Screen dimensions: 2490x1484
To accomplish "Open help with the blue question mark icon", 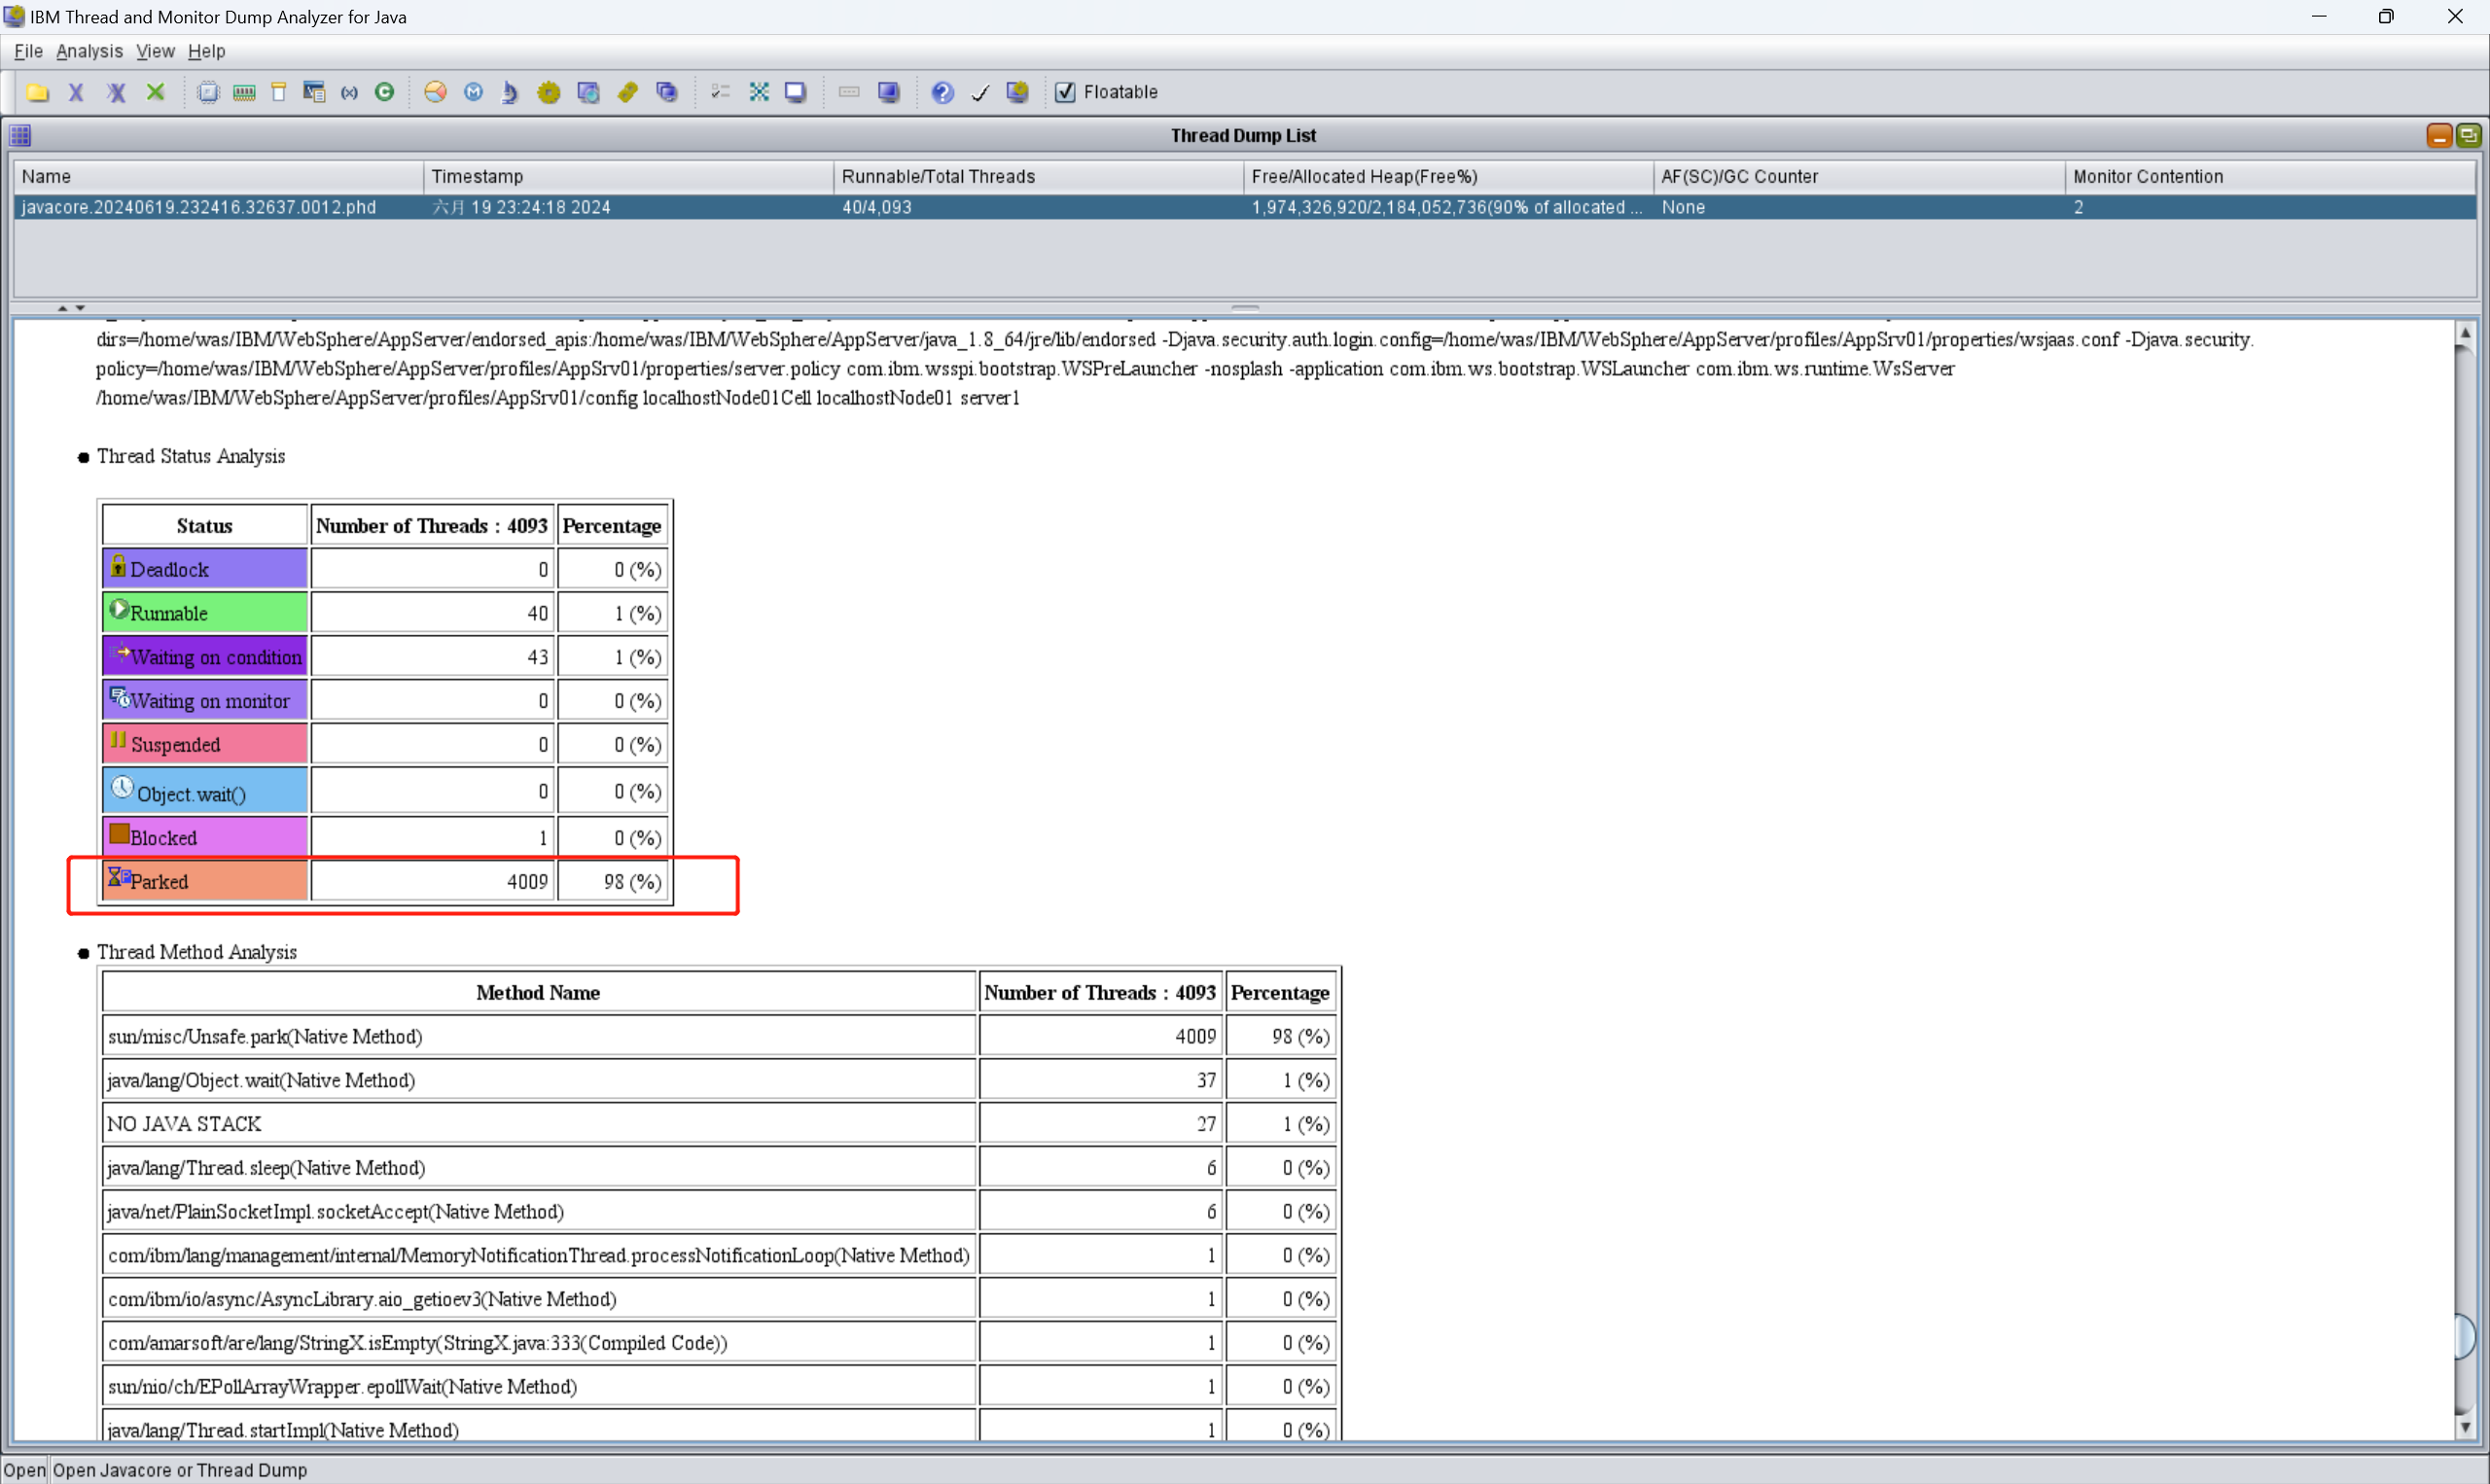I will (x=942, y=92).
